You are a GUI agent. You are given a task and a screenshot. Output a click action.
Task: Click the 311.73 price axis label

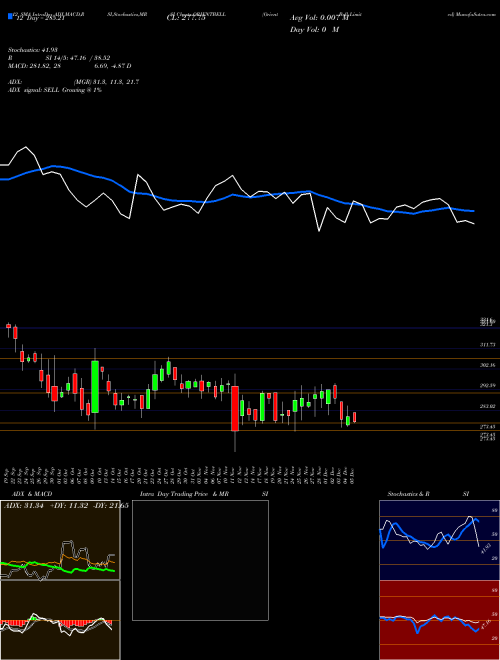488,345
